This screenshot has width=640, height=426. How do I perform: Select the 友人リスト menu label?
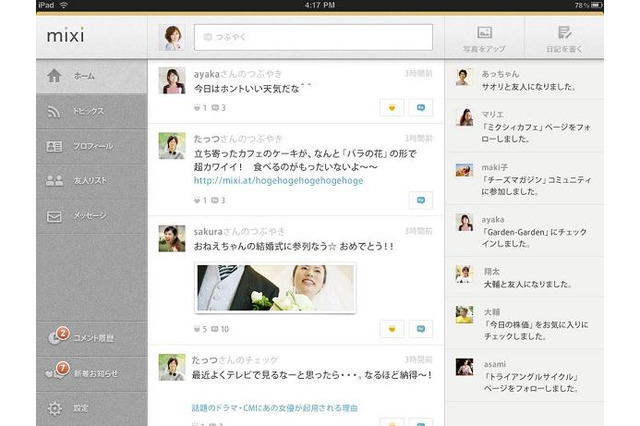[x=90, y=181]
